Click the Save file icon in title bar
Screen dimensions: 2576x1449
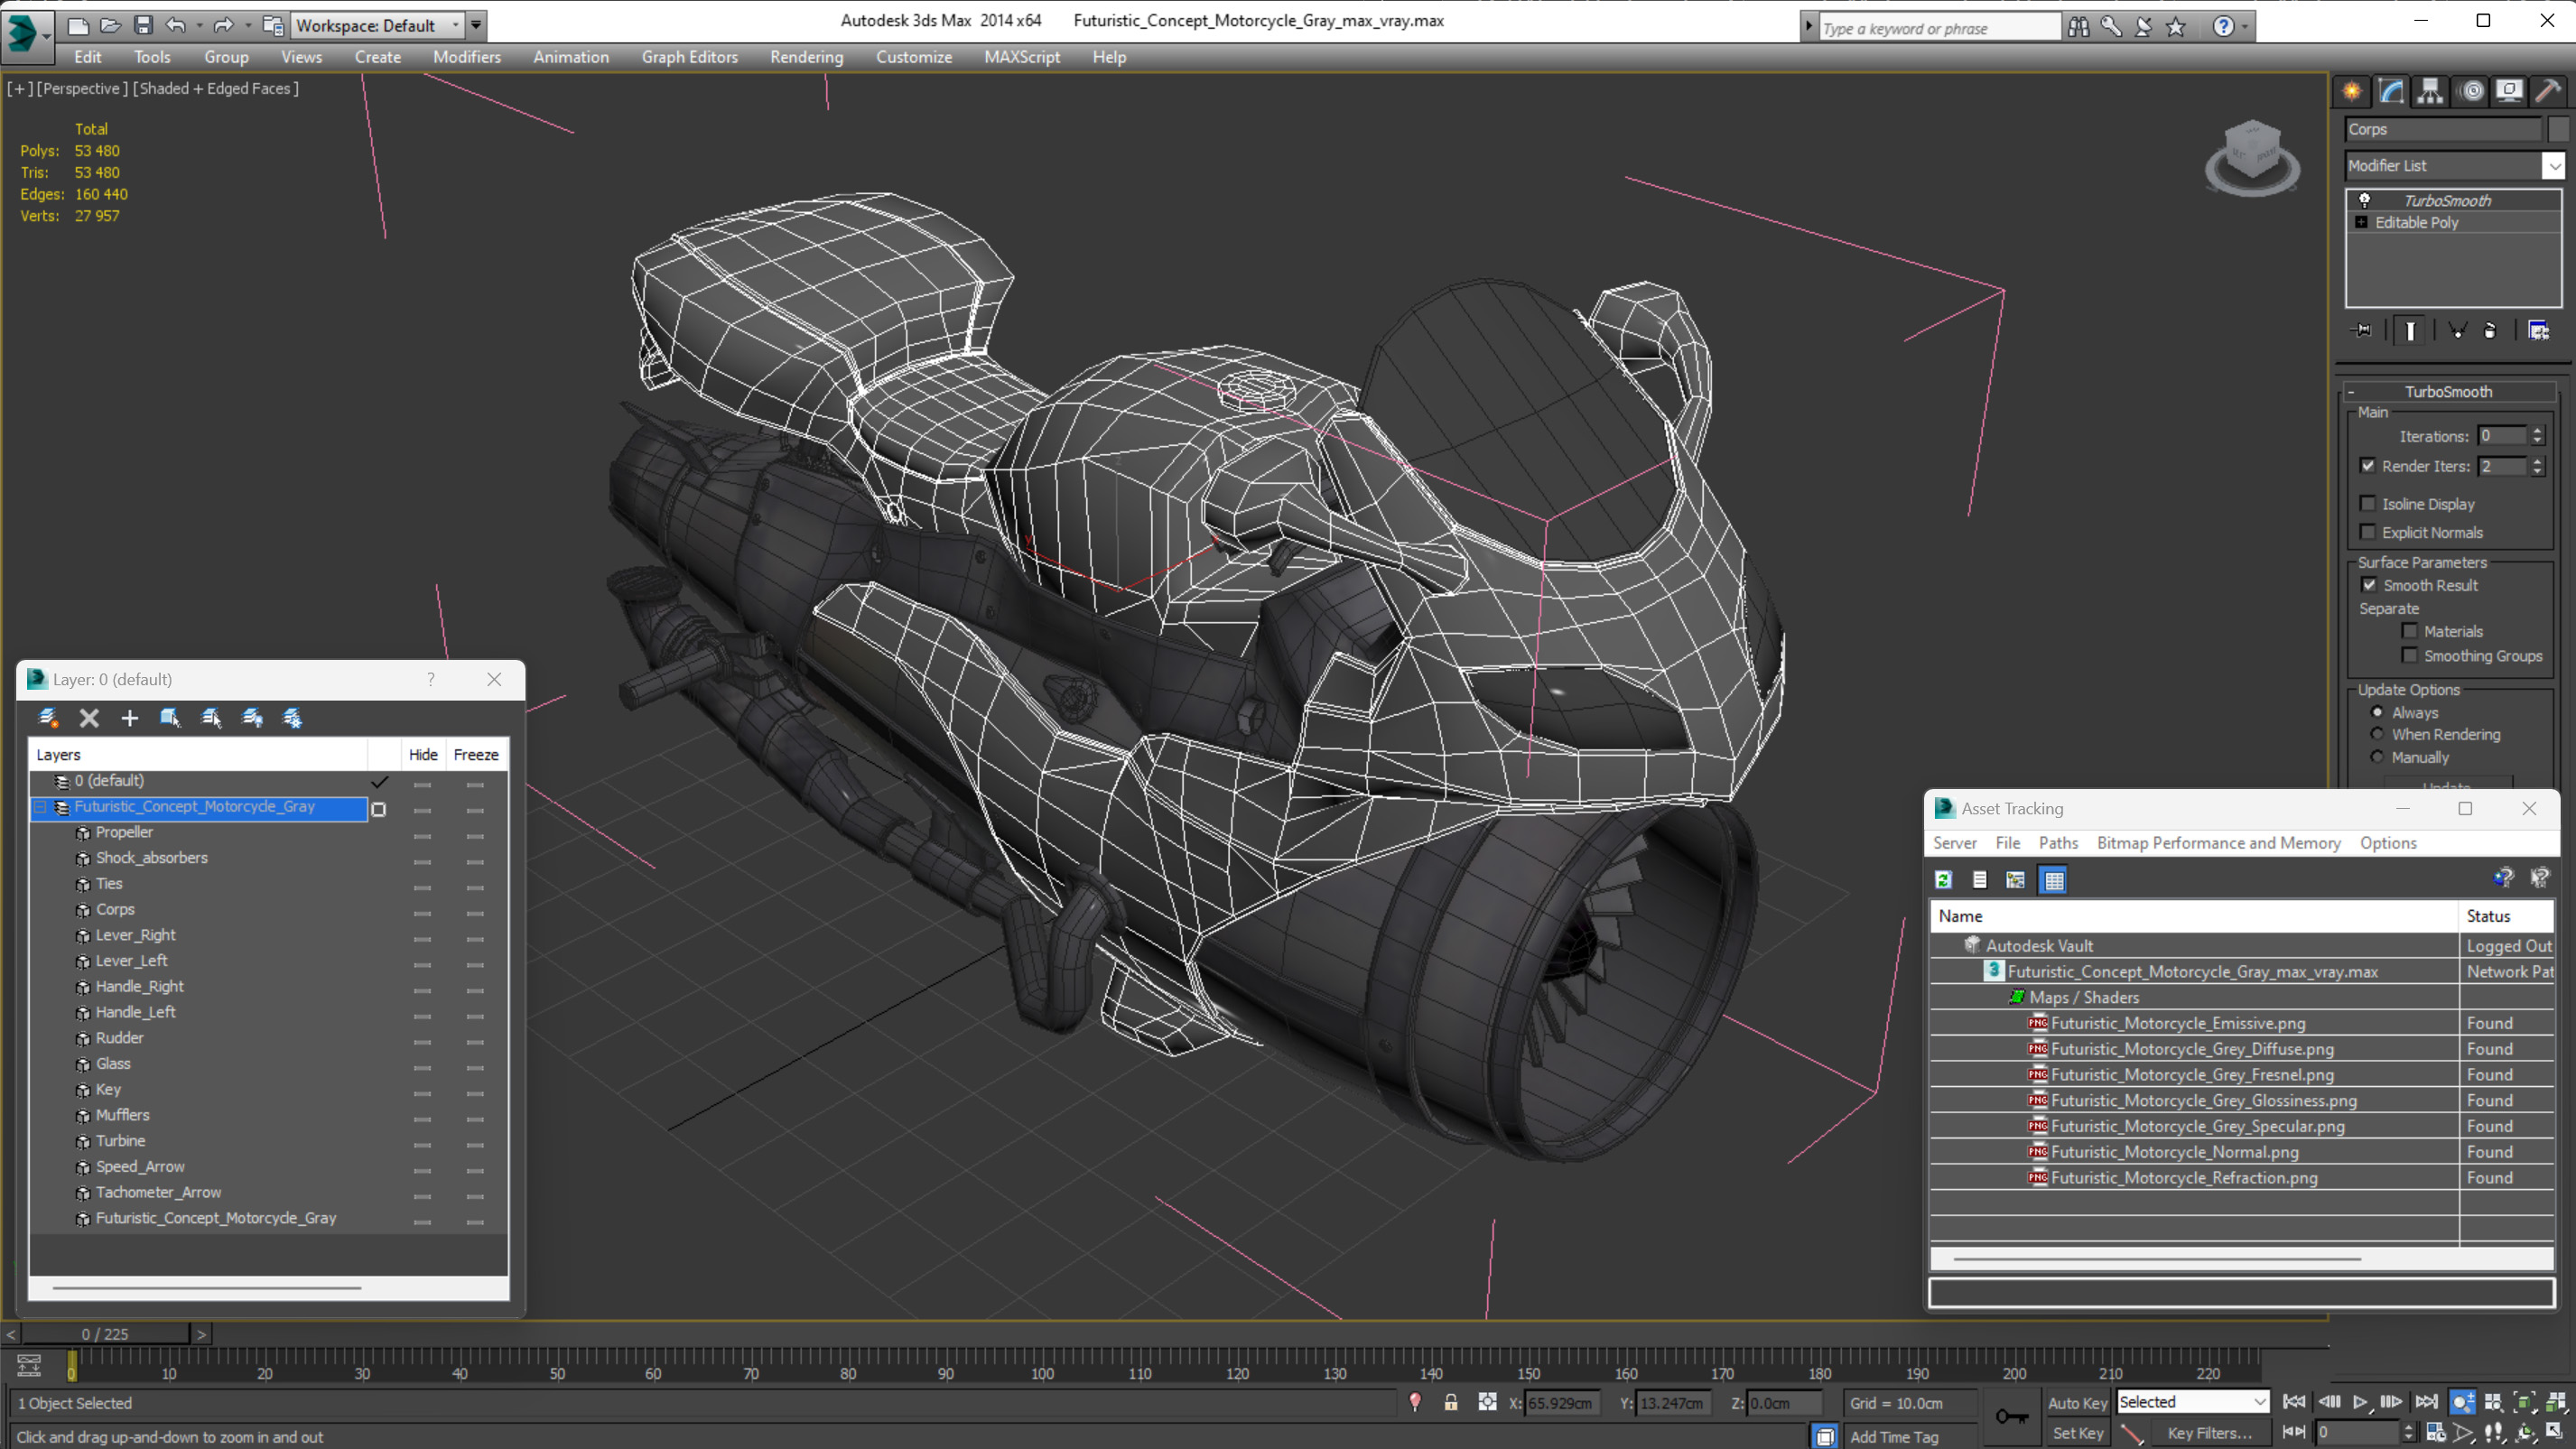[144, 25]
